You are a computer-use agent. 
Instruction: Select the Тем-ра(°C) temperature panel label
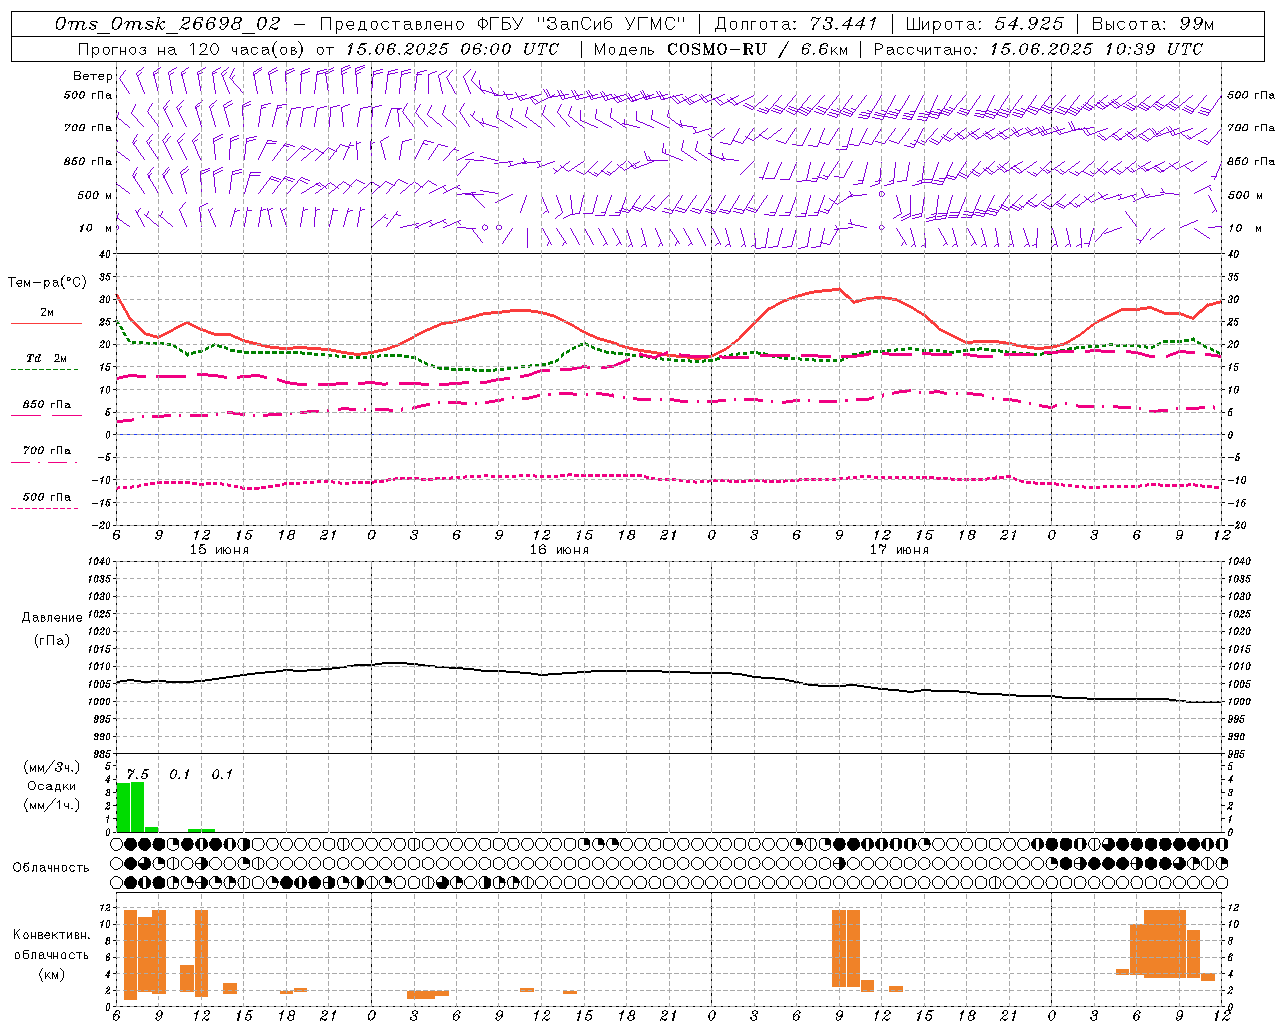click(48, 283)
